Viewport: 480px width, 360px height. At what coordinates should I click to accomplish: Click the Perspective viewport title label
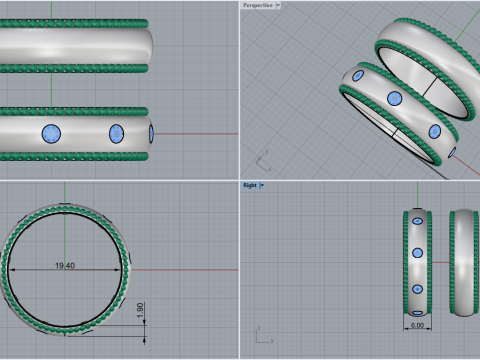(x=258, y=5)
